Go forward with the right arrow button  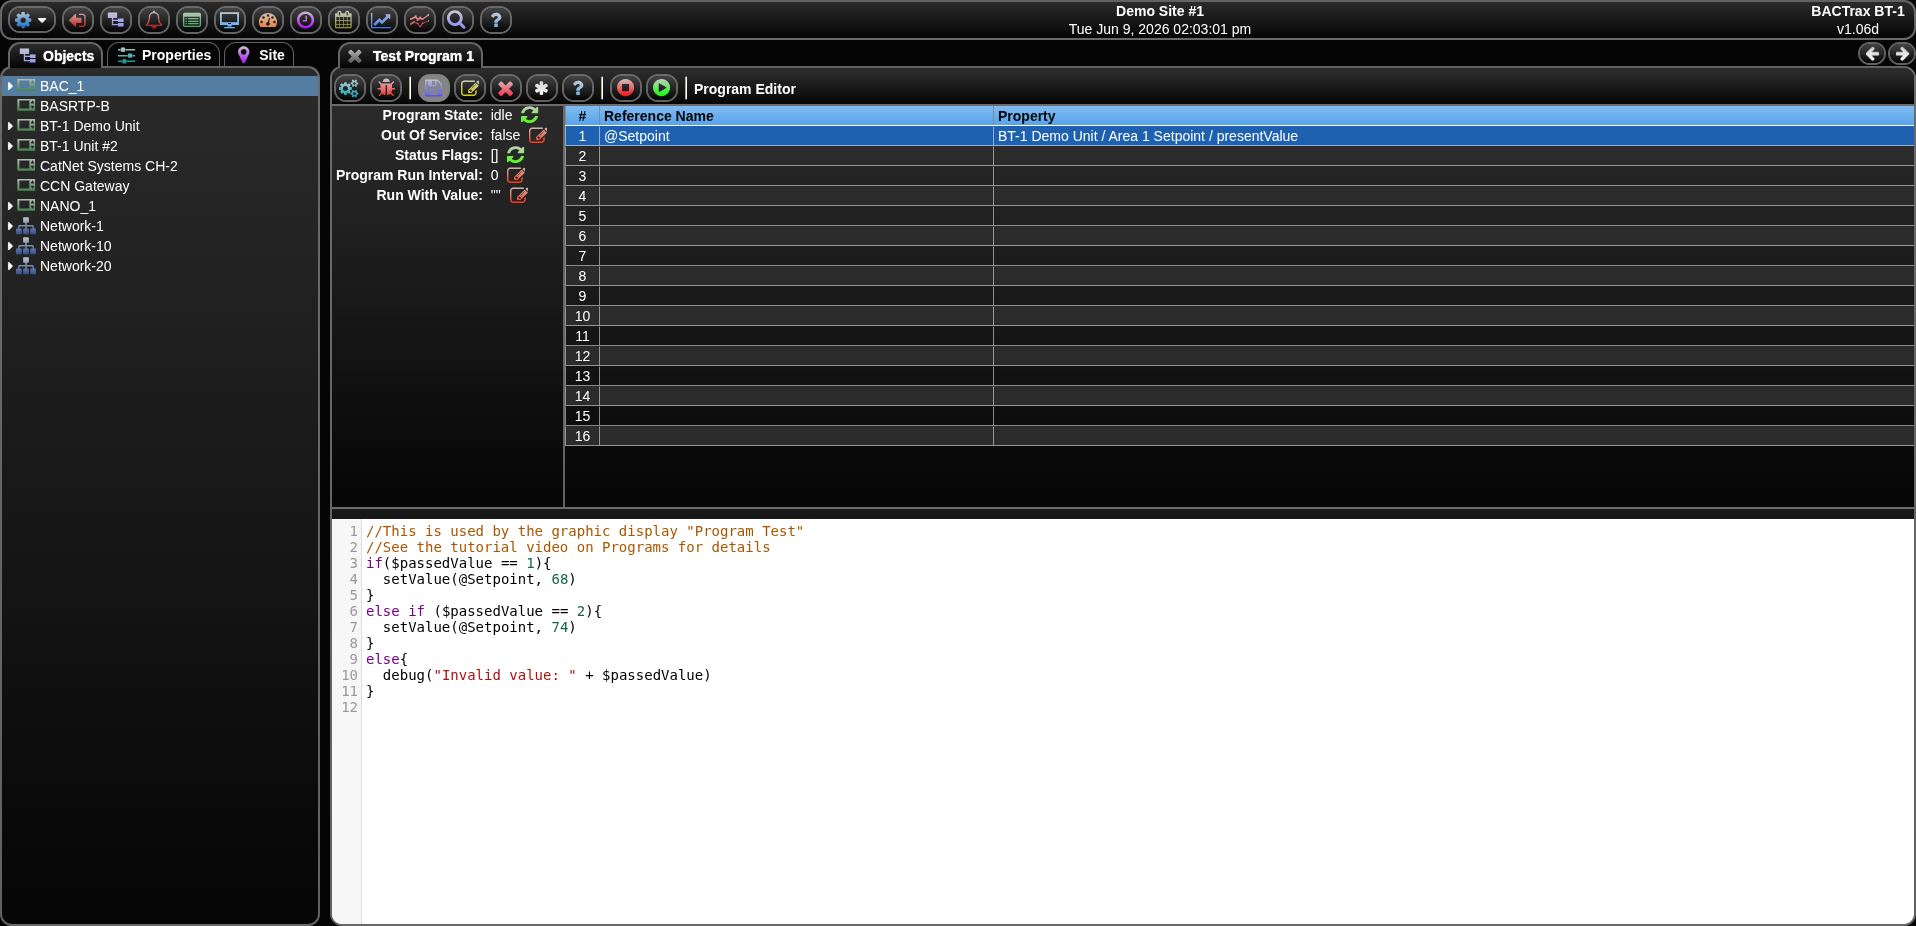point(1901,54)
